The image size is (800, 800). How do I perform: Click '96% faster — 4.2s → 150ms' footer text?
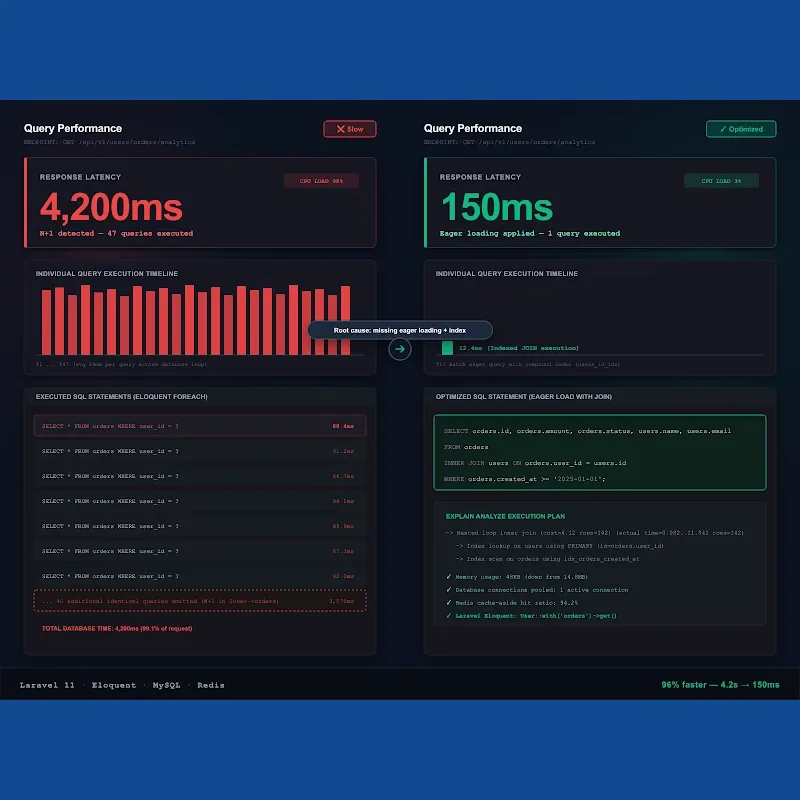720,685
